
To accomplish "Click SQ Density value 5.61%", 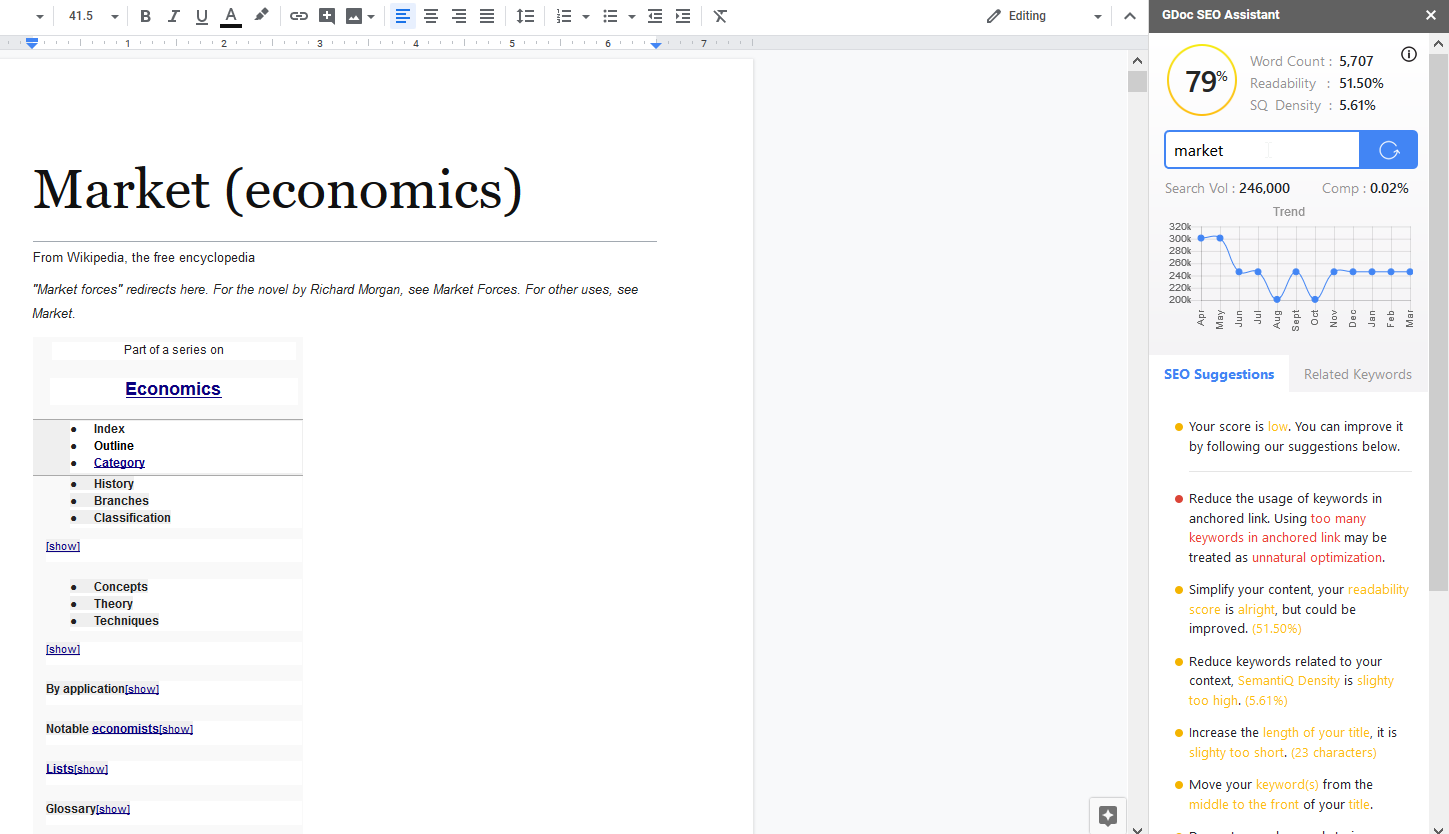I will 1357,105.
